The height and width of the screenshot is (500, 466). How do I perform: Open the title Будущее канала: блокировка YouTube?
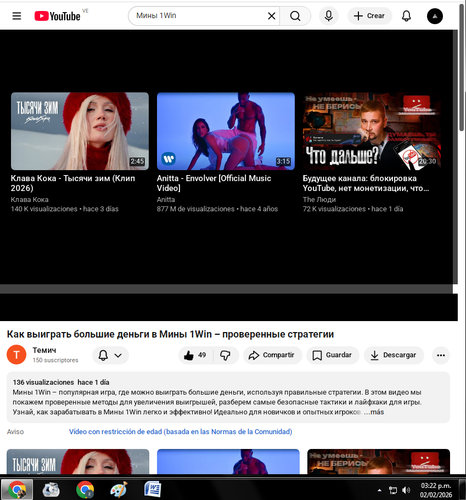coord(366,183)
